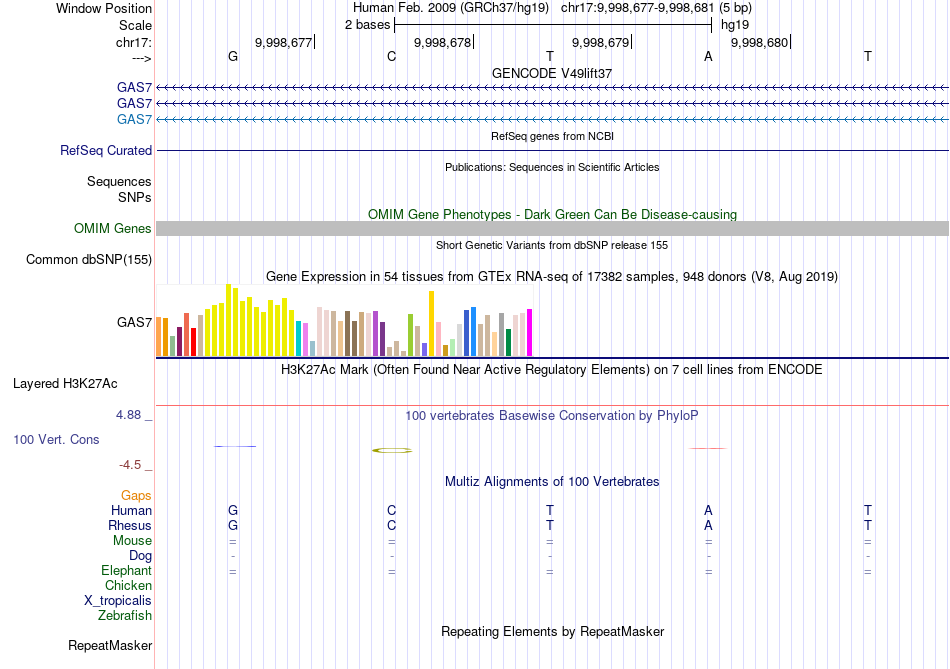The width and height of the screenshot is (950, 669).
Task: Open Repeating Elements by RepeatMasker title
Action: (552, 631)
